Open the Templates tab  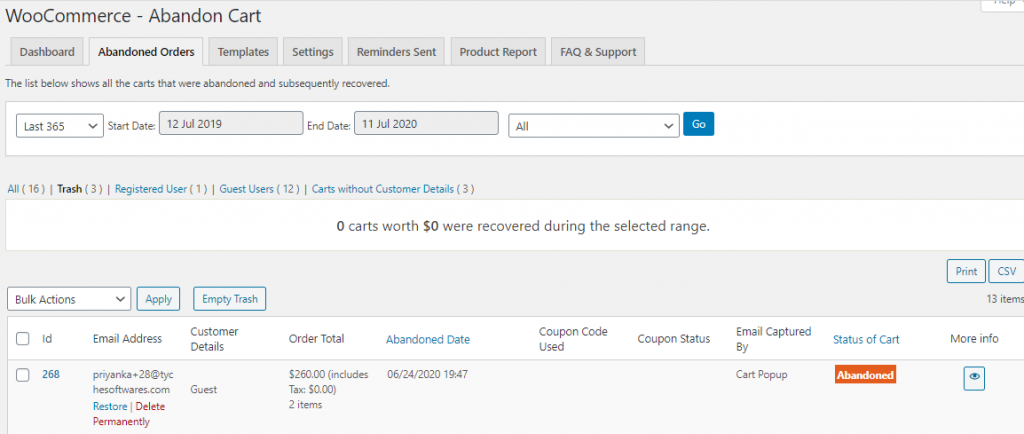coord(244,52)
